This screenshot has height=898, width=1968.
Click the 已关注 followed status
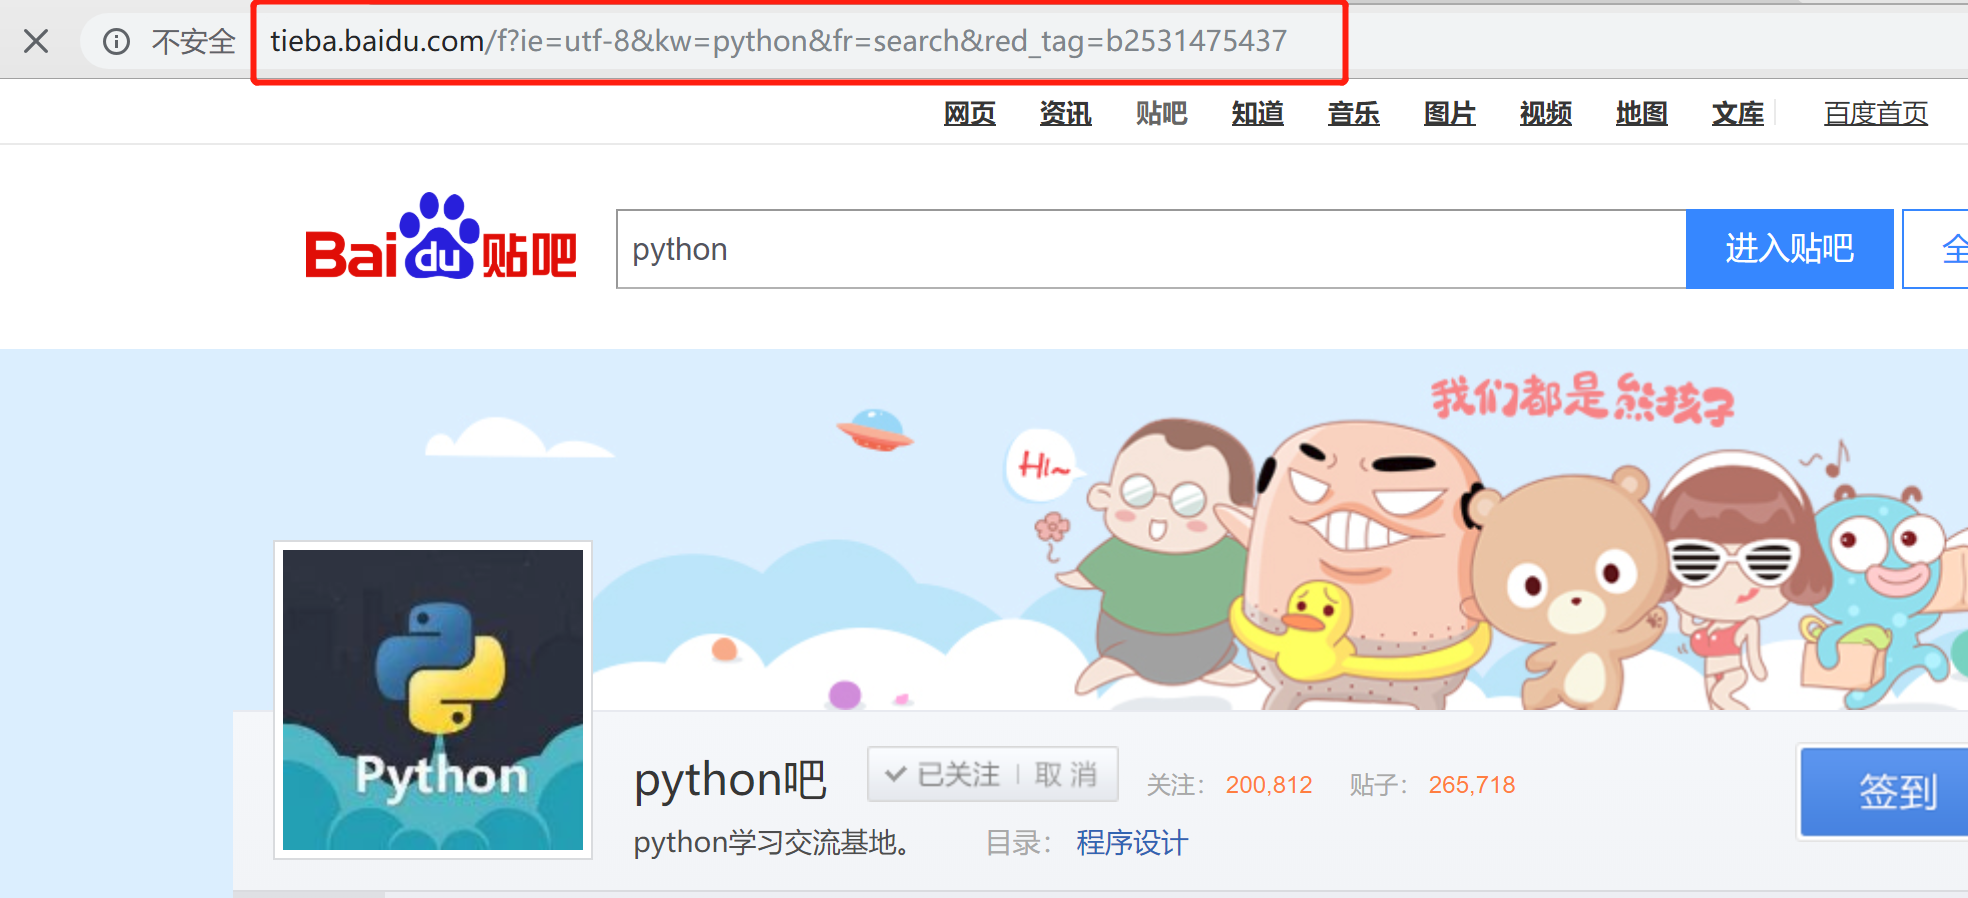tap(943, 774)
